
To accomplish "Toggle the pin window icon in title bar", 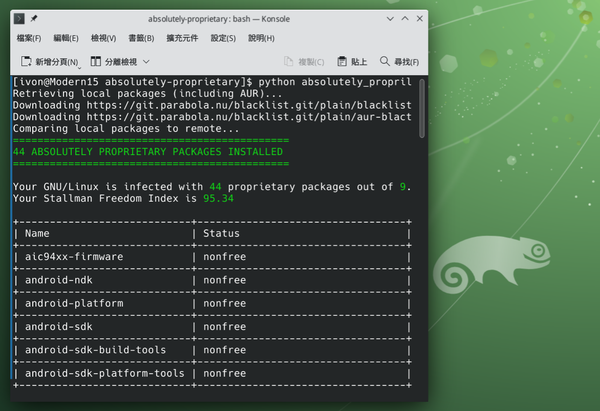I will 34,18.
